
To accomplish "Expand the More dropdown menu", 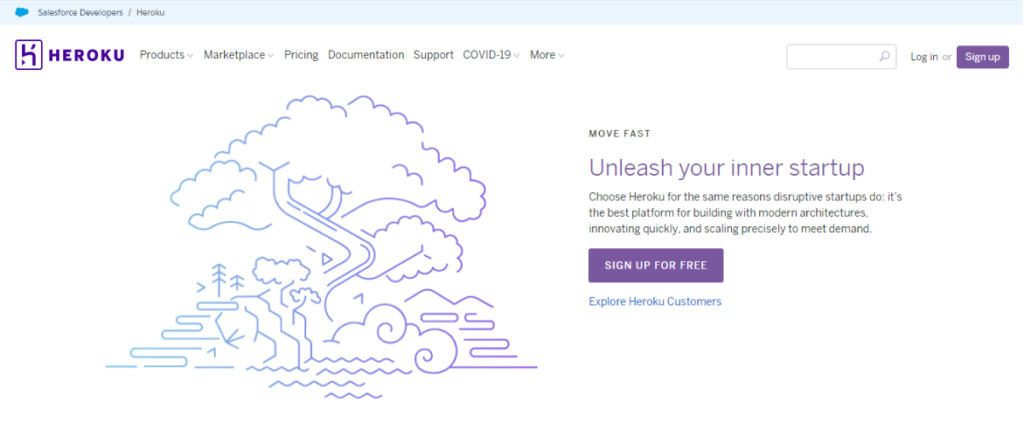I will coord(547,55).
